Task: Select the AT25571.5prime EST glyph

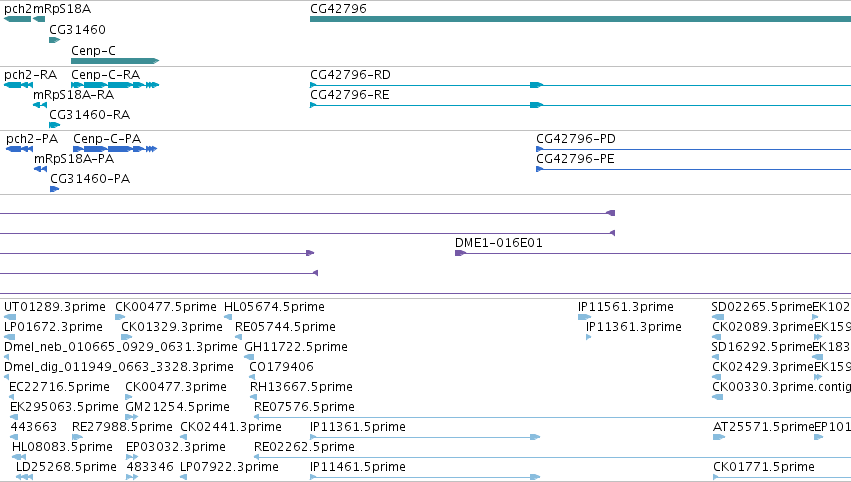Action: pos(719,437)
